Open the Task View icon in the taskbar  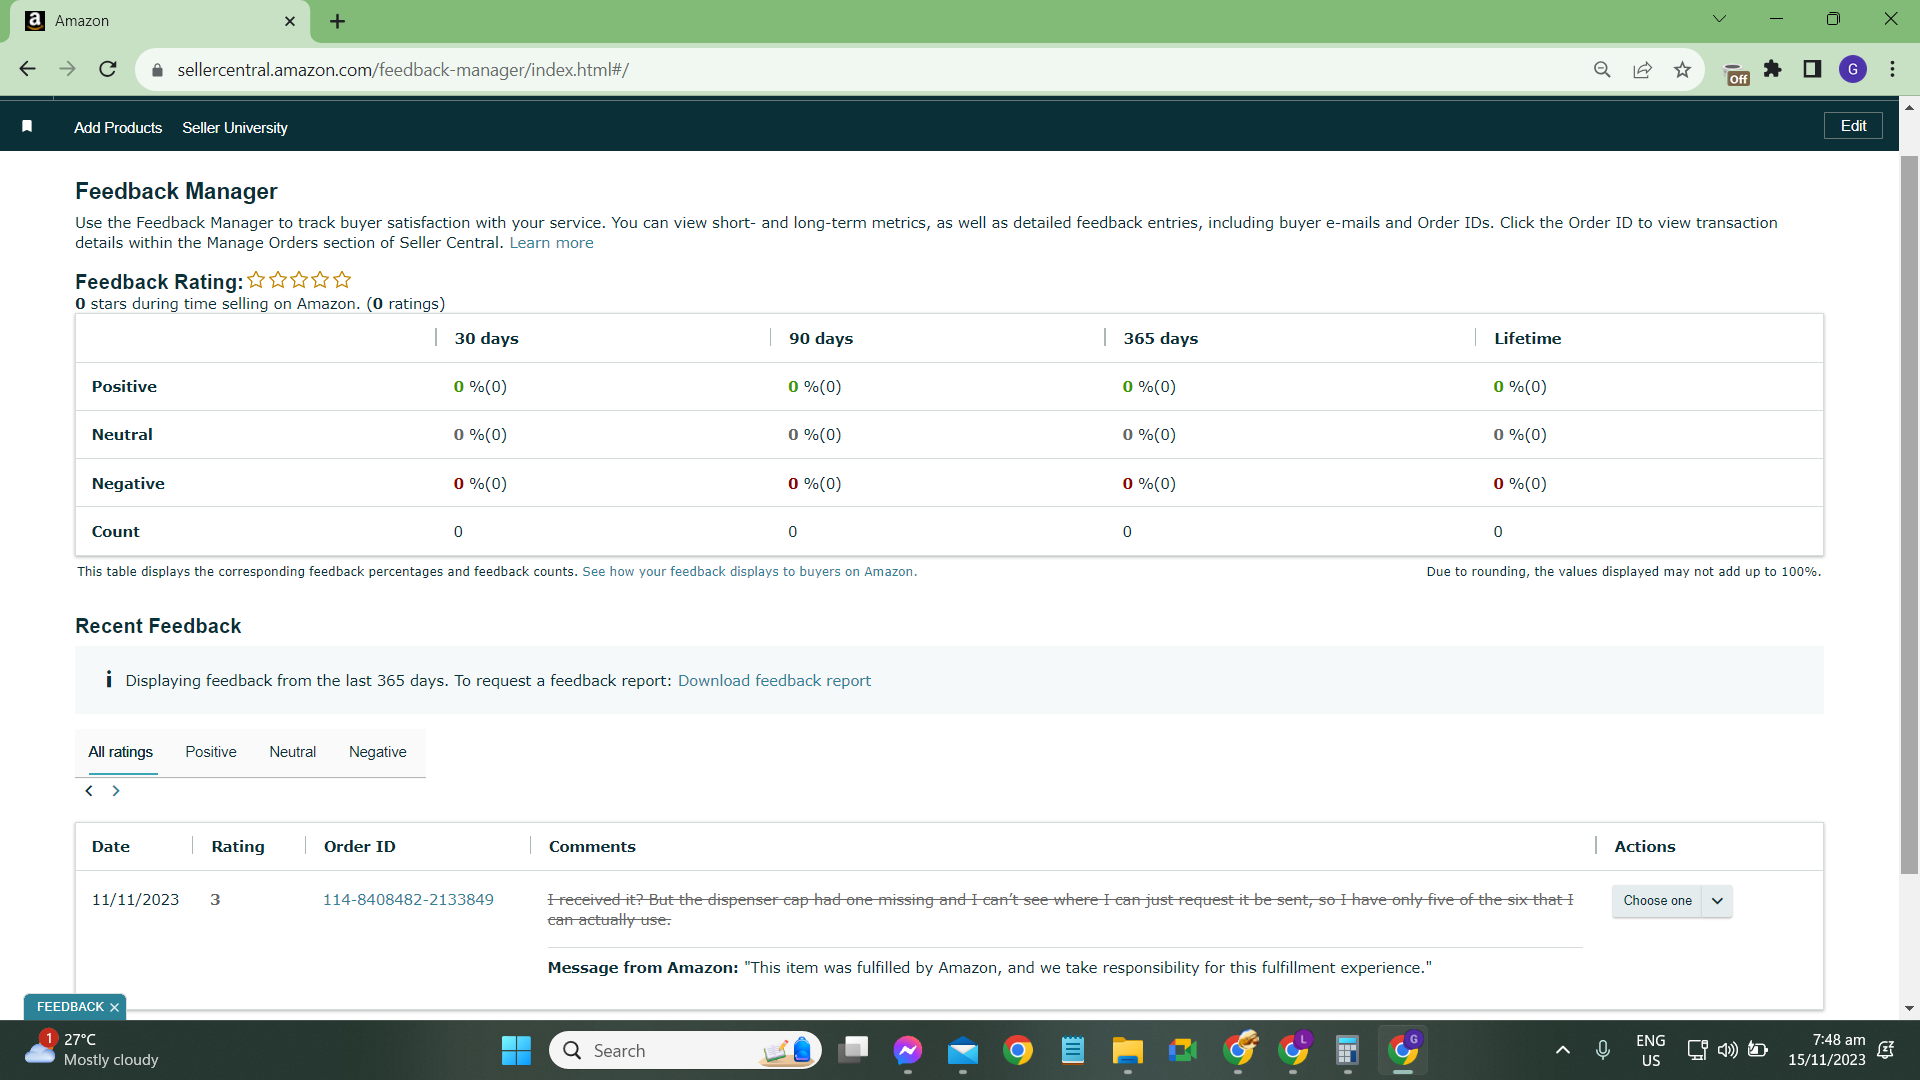(853, 1050)
